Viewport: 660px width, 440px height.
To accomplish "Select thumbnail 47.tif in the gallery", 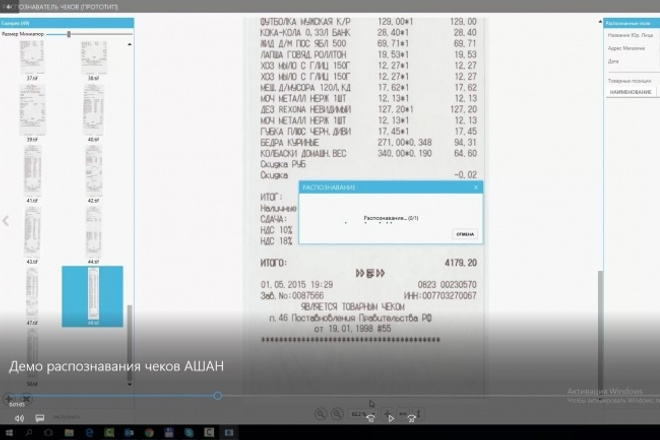I will pyautogui.click(x=32, y=296).
